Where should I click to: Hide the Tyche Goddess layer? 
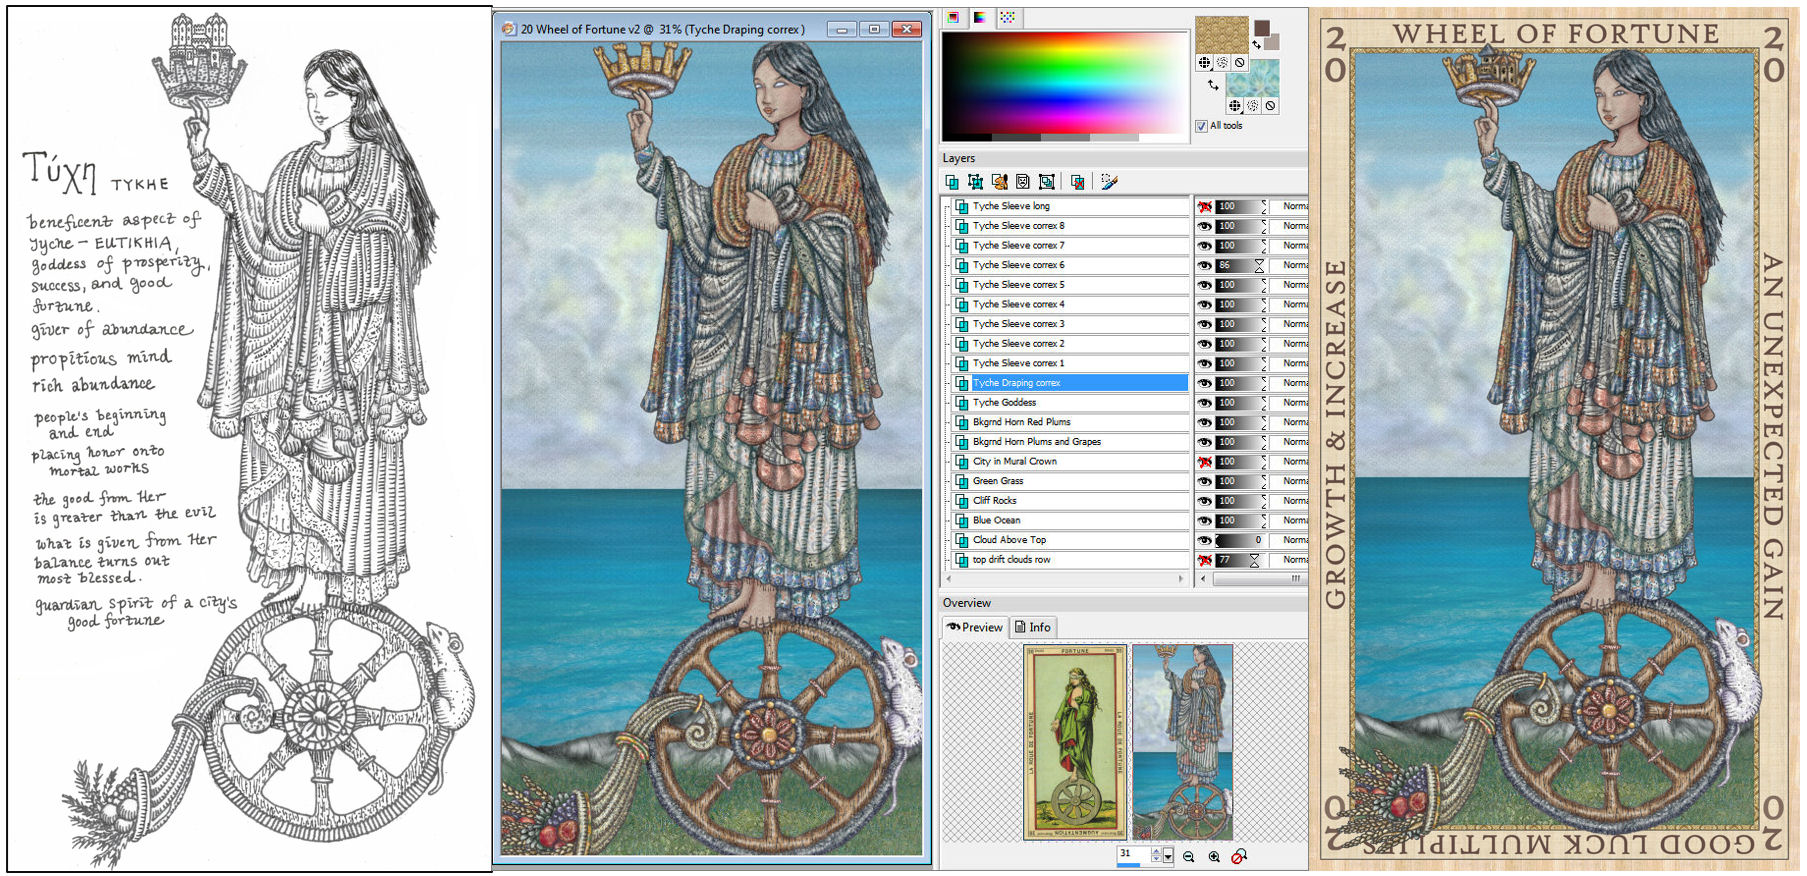(1204, 403)
